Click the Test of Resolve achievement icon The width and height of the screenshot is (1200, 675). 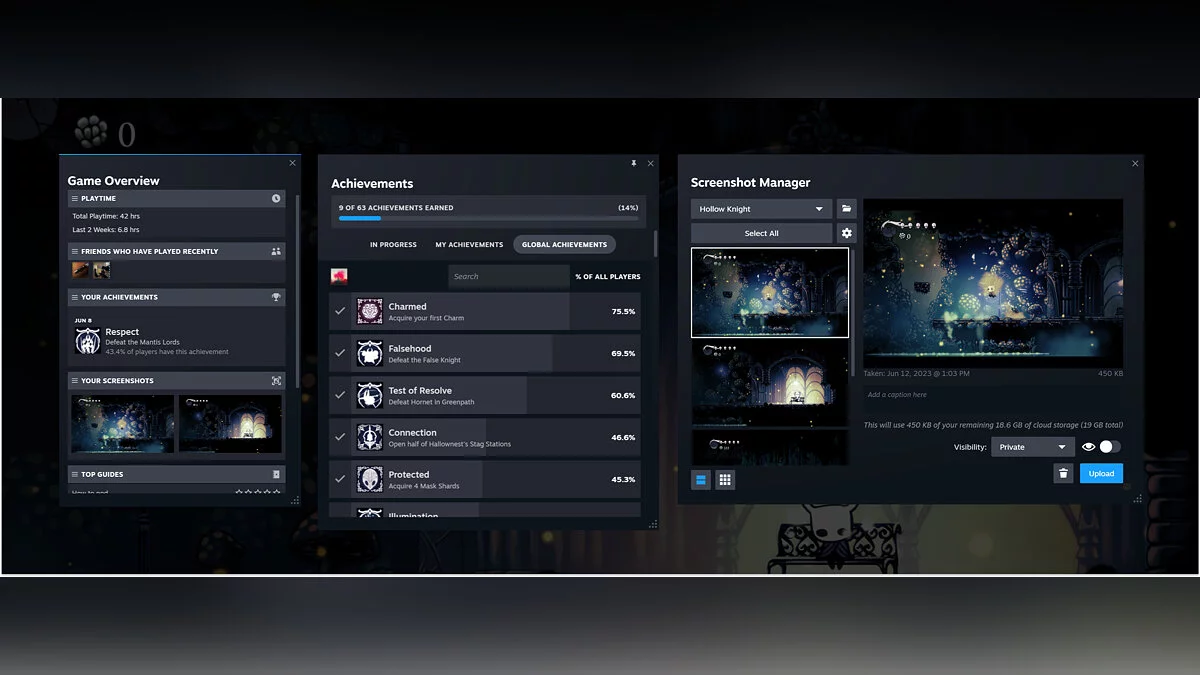pos(370,395)
